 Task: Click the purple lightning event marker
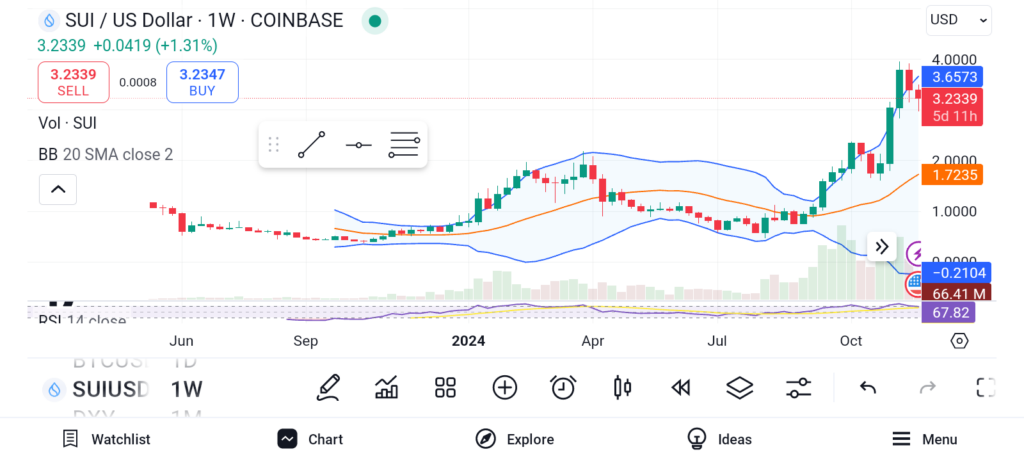tap(916, 252)
